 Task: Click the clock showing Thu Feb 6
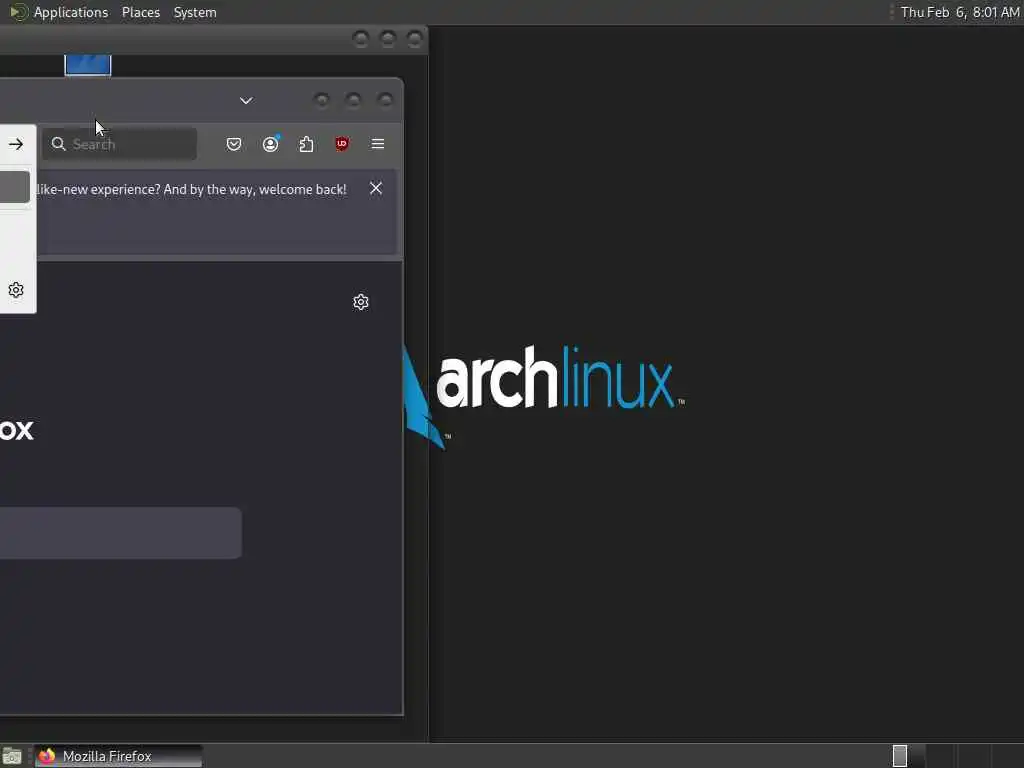[x=959, y=12]
